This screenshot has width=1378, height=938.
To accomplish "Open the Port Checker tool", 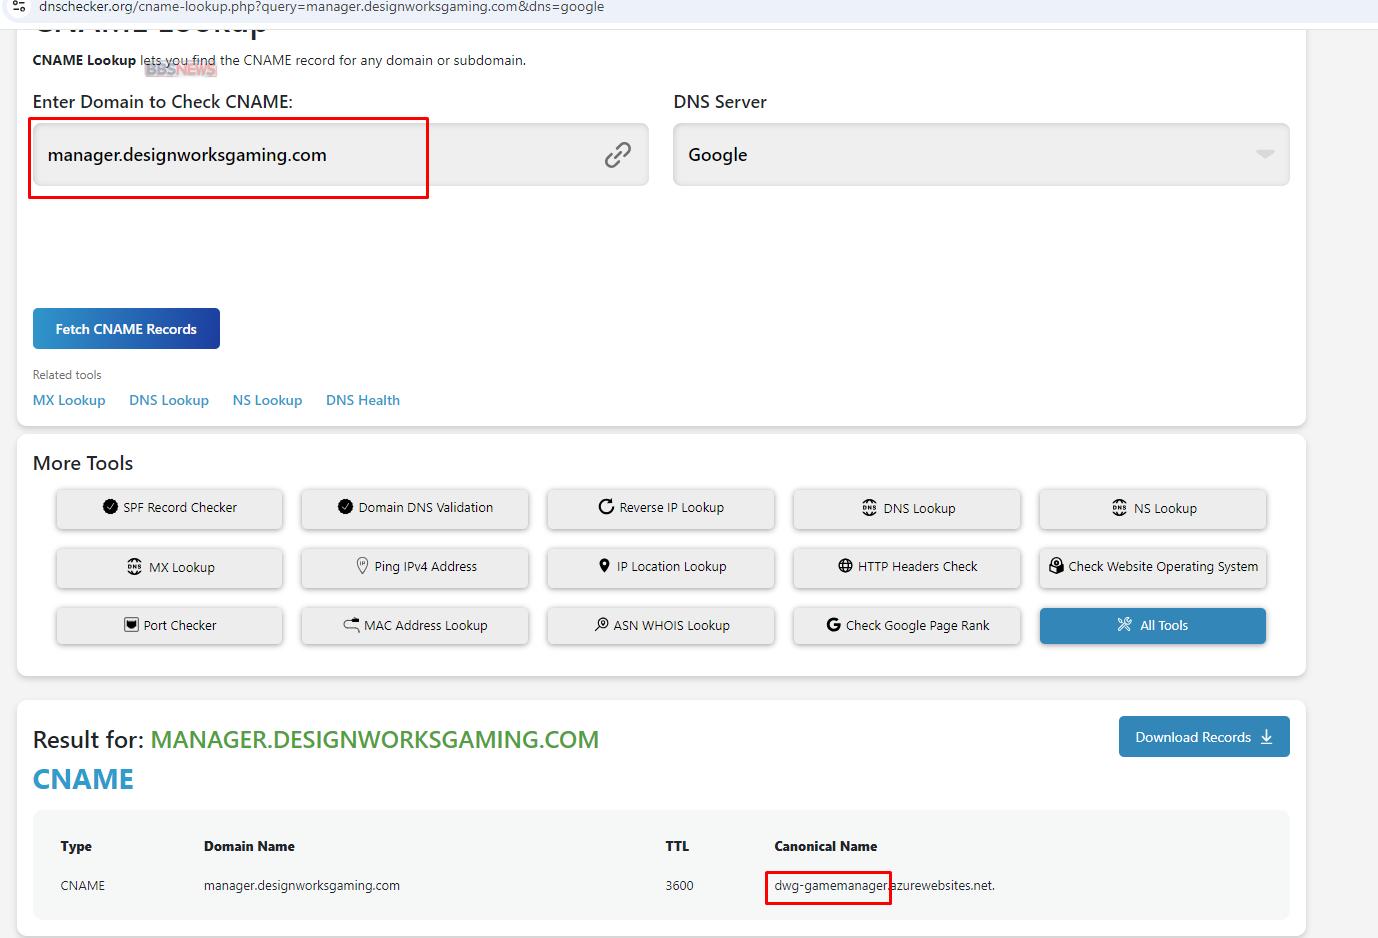I will 169,626.
